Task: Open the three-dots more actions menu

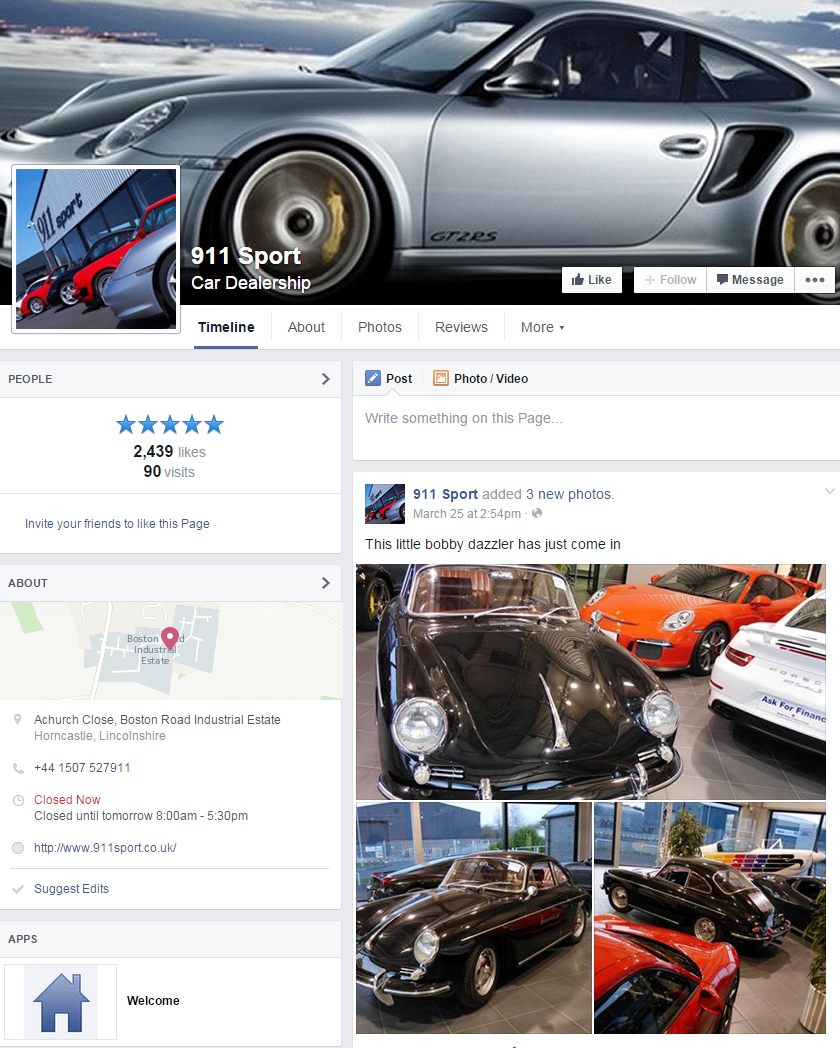Action: [x=815, y=279]
